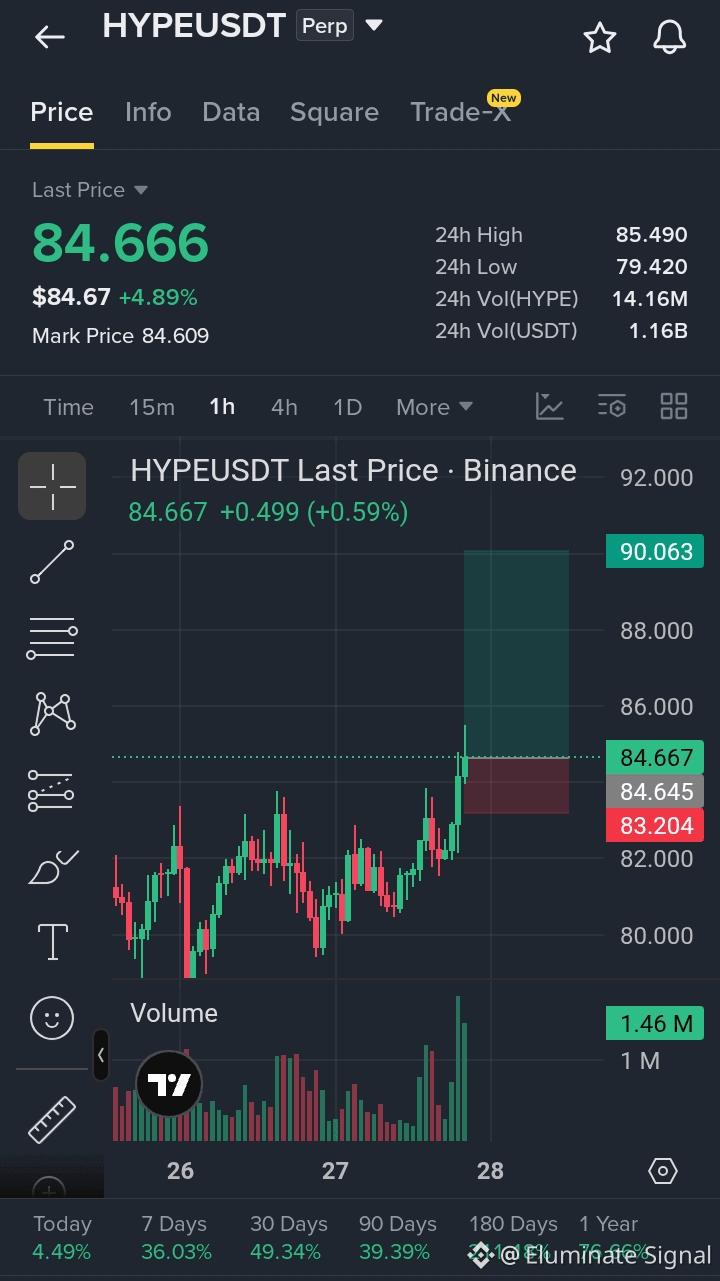This screenshot has height=1281, width=720.
Task: Open the Last Price type dropdown
Action: (x=90, y=190)
